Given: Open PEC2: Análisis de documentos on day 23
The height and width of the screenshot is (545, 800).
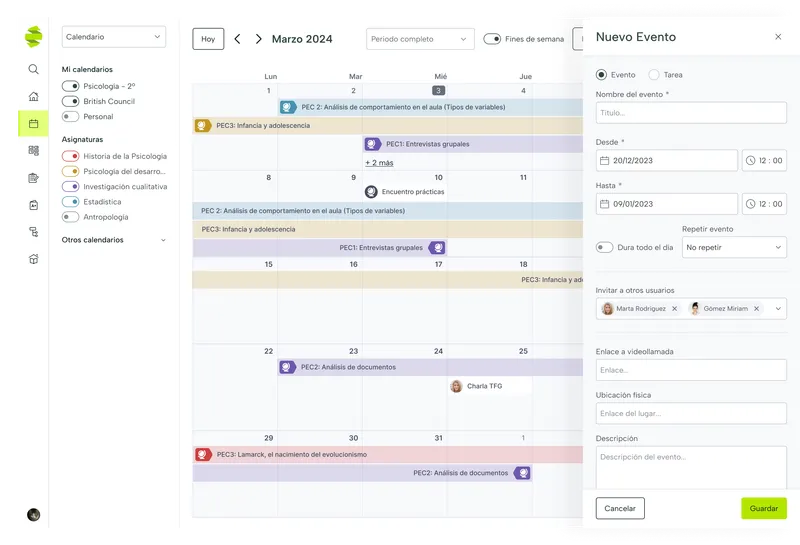Looking at the screenshot, I should [430, 367].
